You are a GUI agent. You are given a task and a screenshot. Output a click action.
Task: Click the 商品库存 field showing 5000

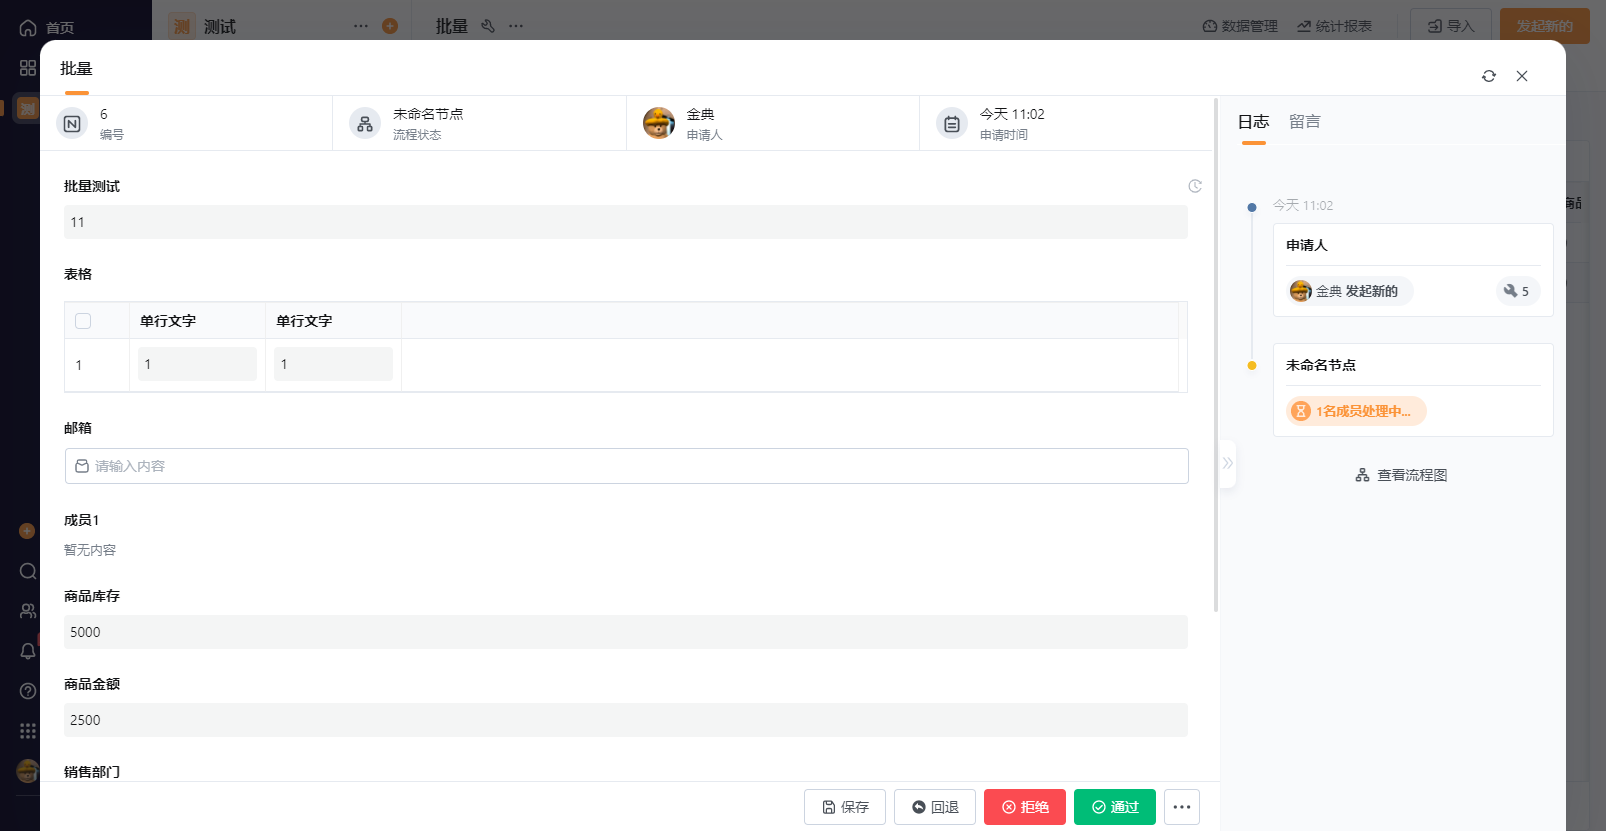coord(626,632)
